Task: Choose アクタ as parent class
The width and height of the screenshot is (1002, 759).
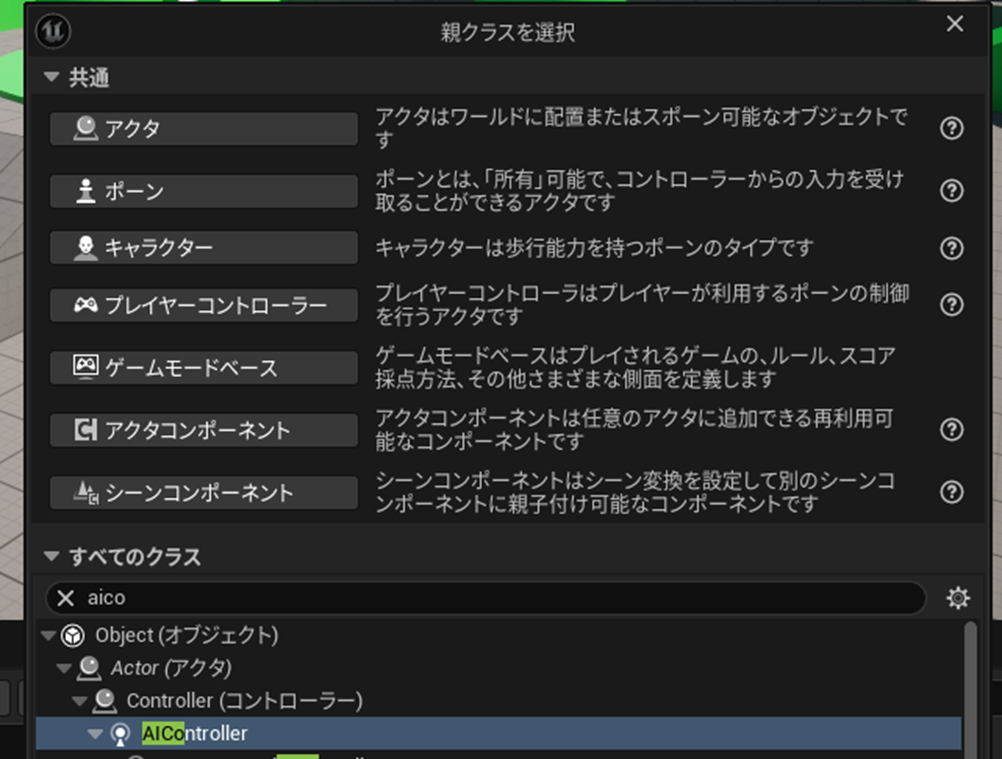Action: click(204, 129)
